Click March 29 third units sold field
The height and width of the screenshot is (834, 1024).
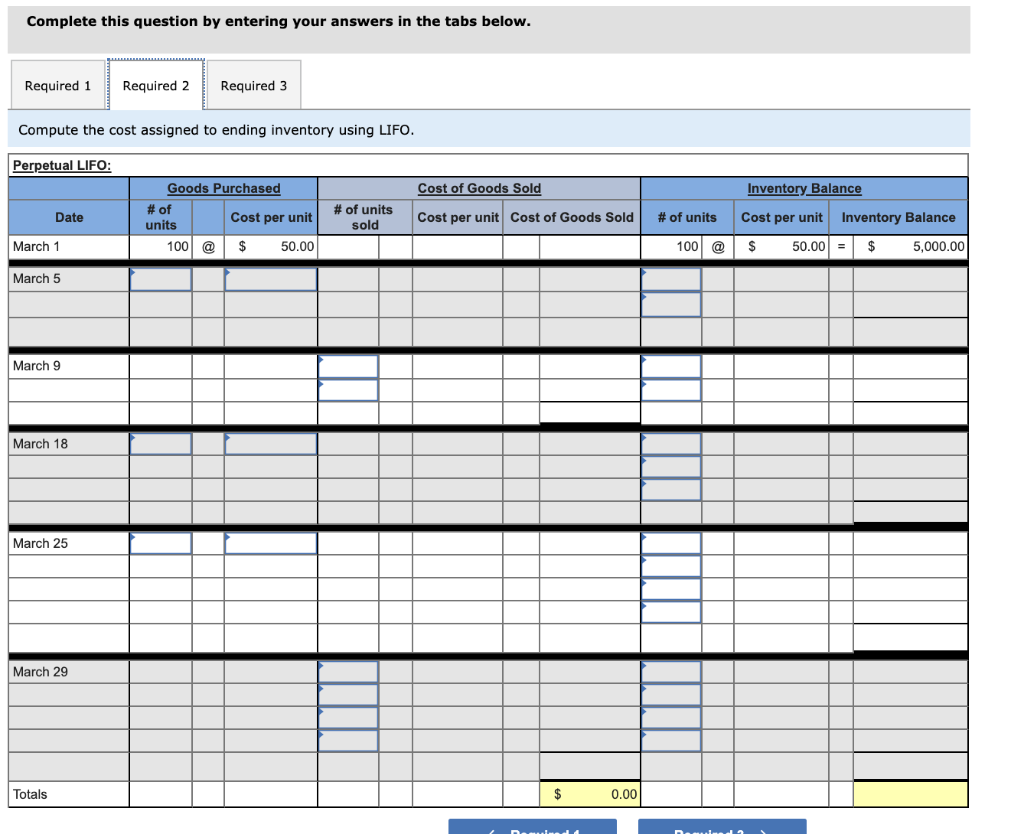348,718
